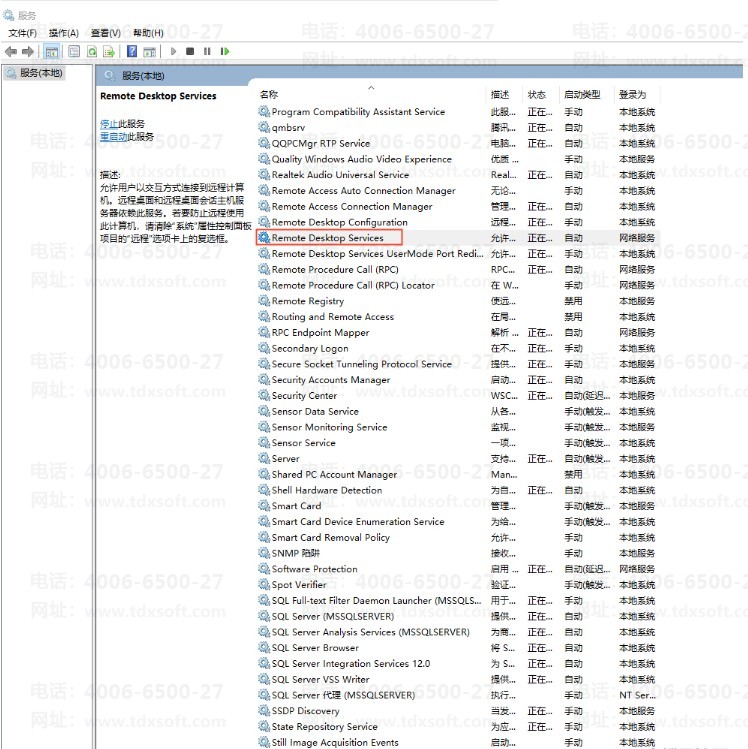Click gear icon beside RPC Endpoint Mapper

pyautogui.click(x=264, y=332)
